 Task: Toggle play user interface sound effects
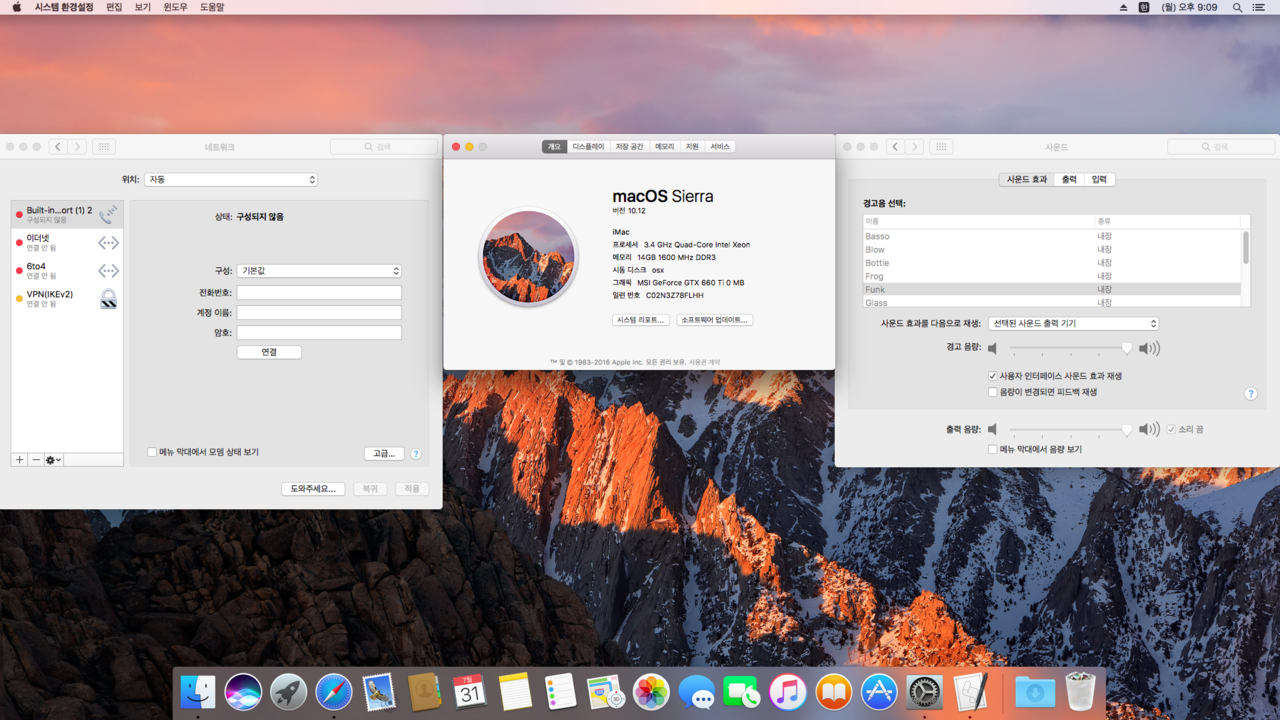click(992, 376)
